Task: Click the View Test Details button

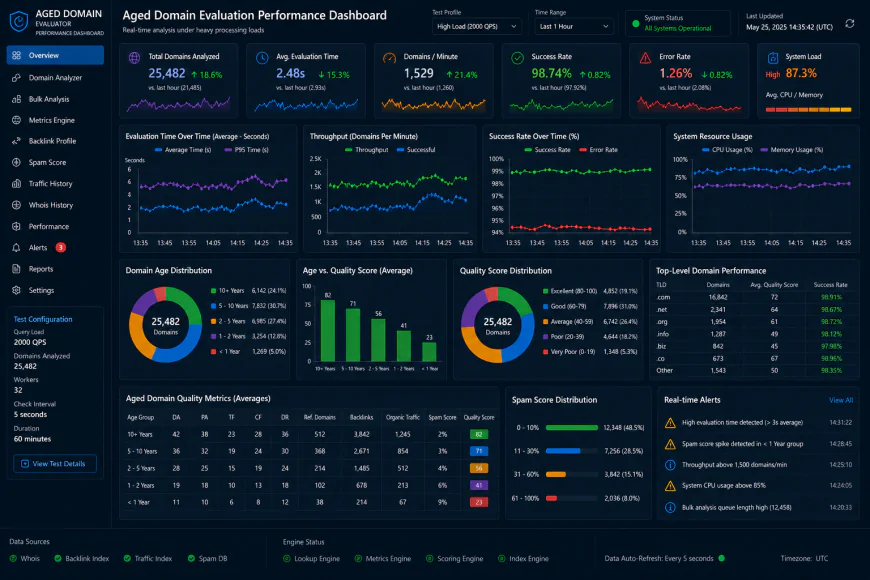Action: (x=55, y=463)
